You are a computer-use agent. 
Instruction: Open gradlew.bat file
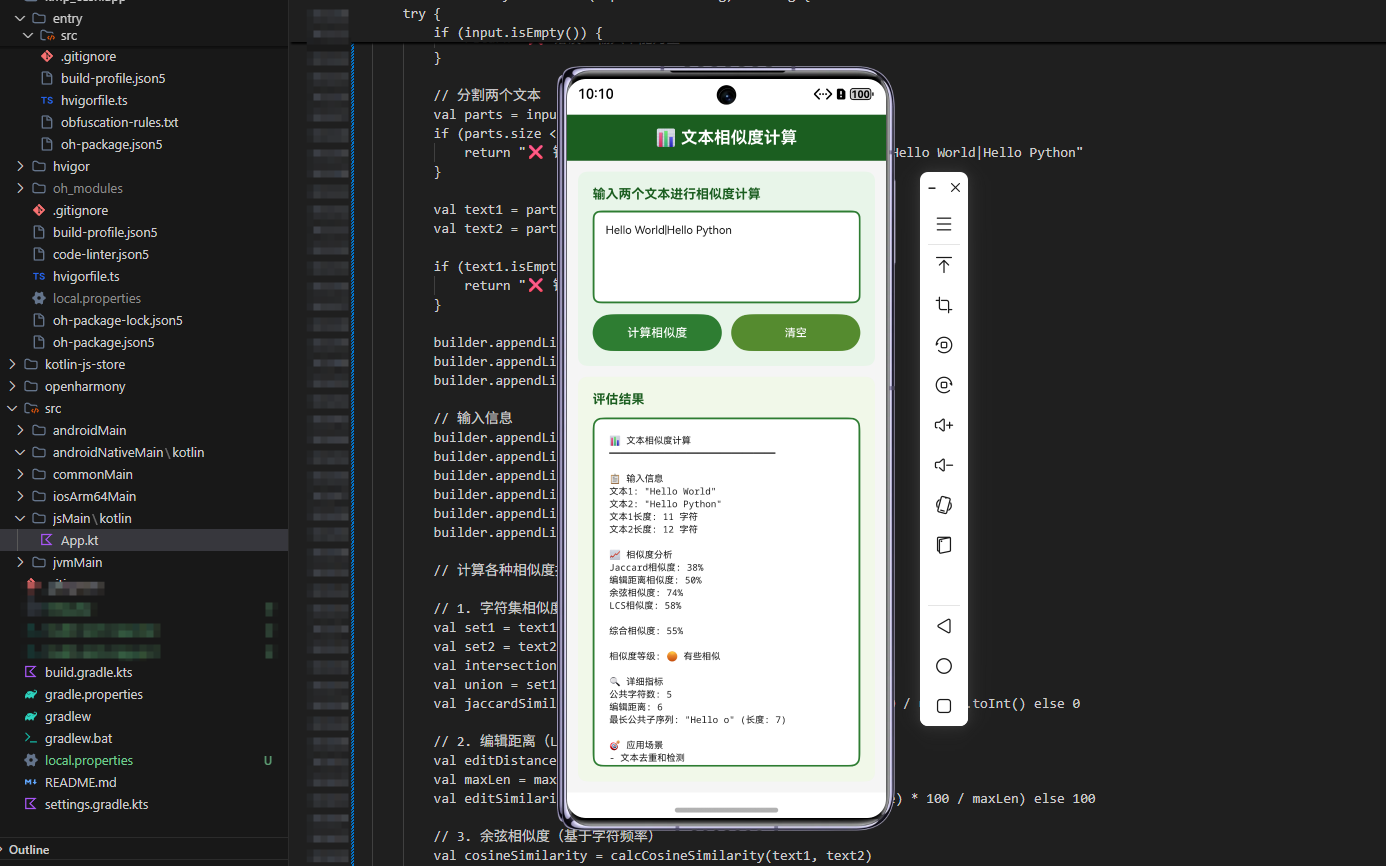[79, 738]
